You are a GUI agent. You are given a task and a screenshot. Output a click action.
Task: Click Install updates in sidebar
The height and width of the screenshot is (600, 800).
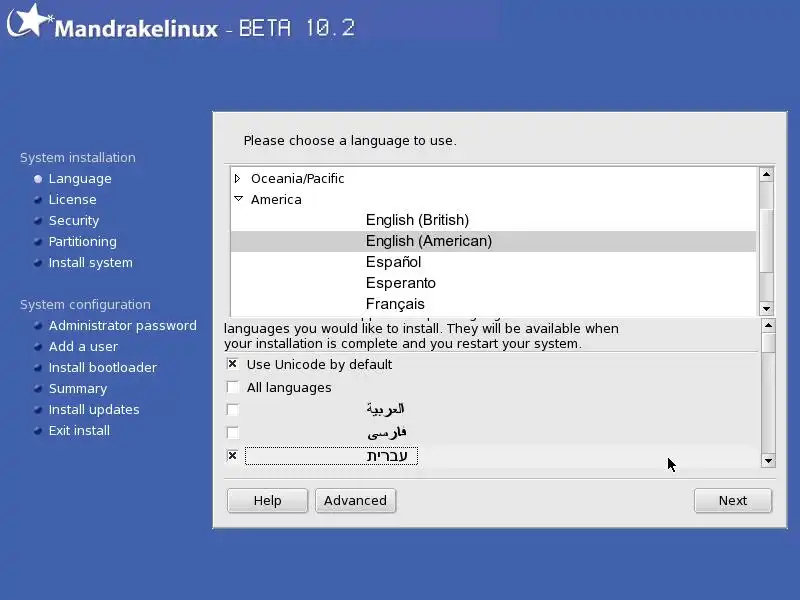(x=94, y=410)
